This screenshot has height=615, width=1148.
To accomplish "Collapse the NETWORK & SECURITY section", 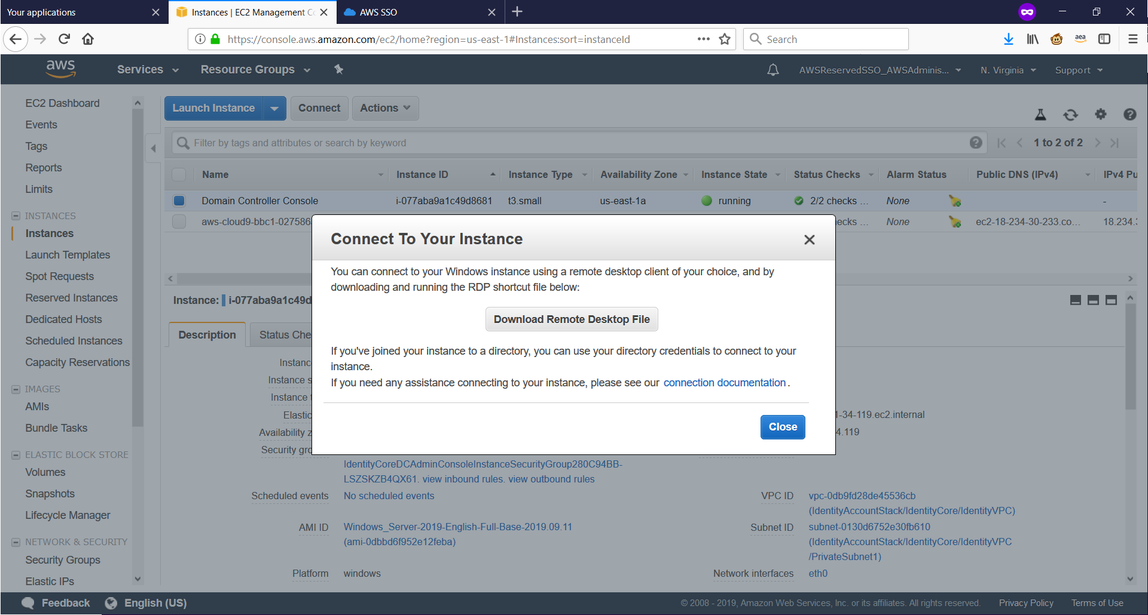I will coord(15,543).
